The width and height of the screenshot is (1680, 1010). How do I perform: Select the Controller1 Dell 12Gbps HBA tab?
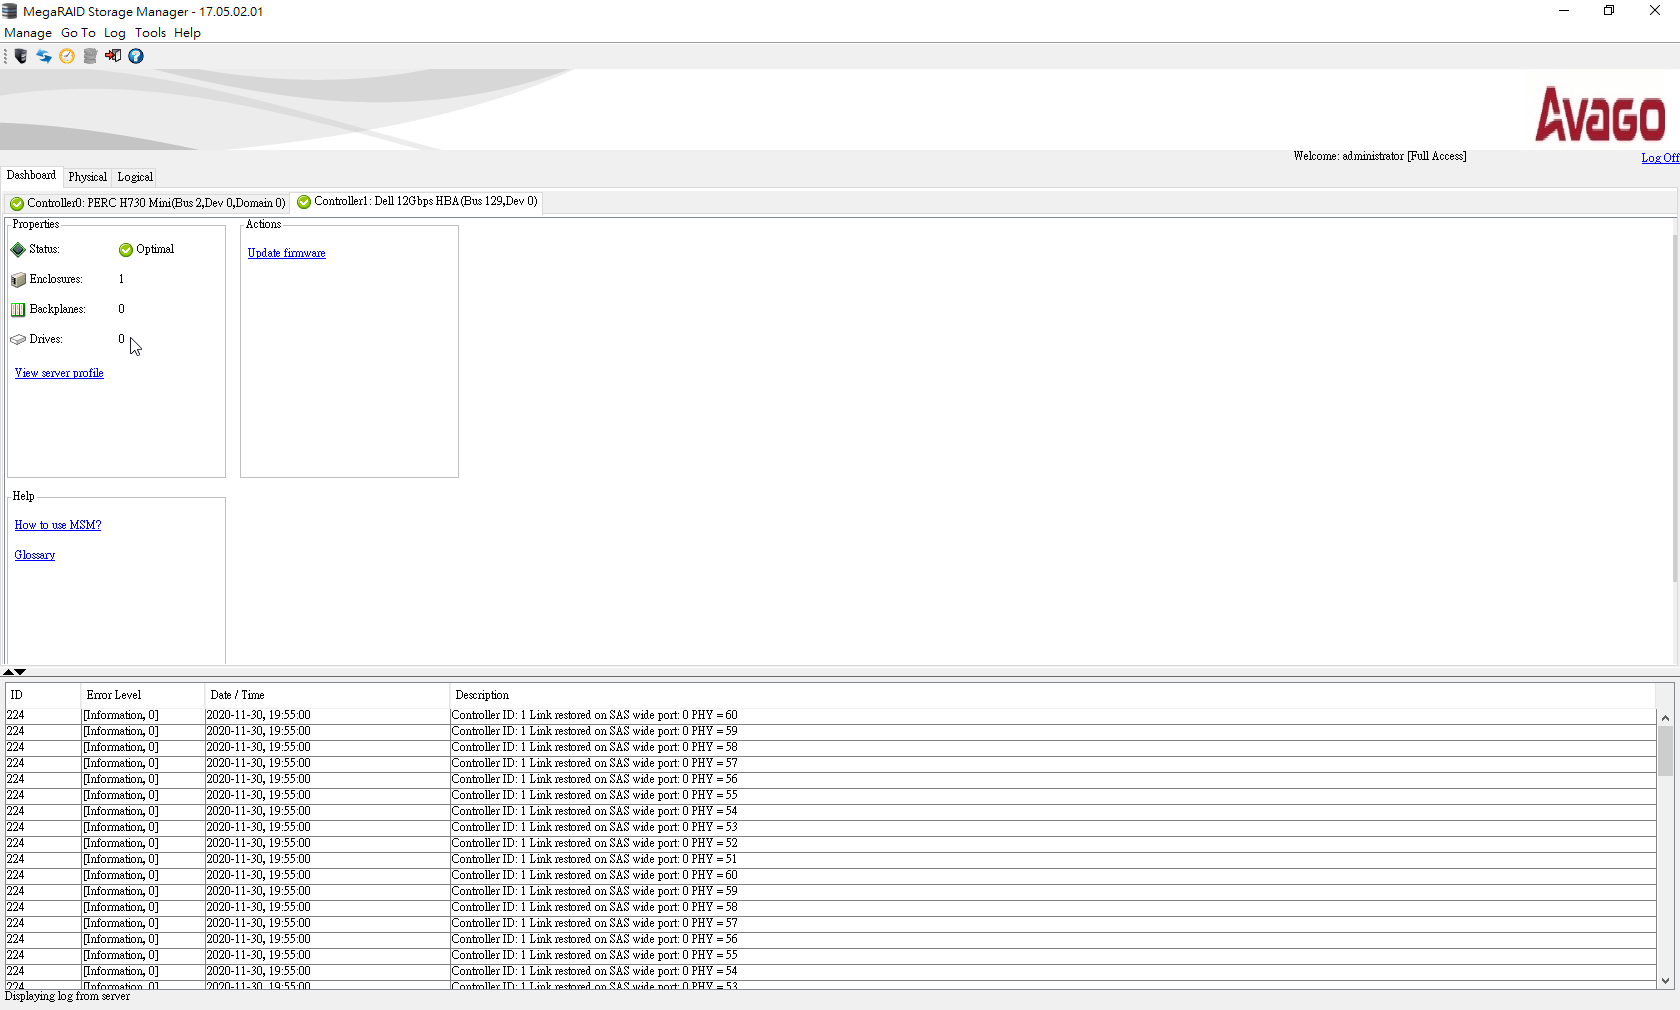click(417, 202)
